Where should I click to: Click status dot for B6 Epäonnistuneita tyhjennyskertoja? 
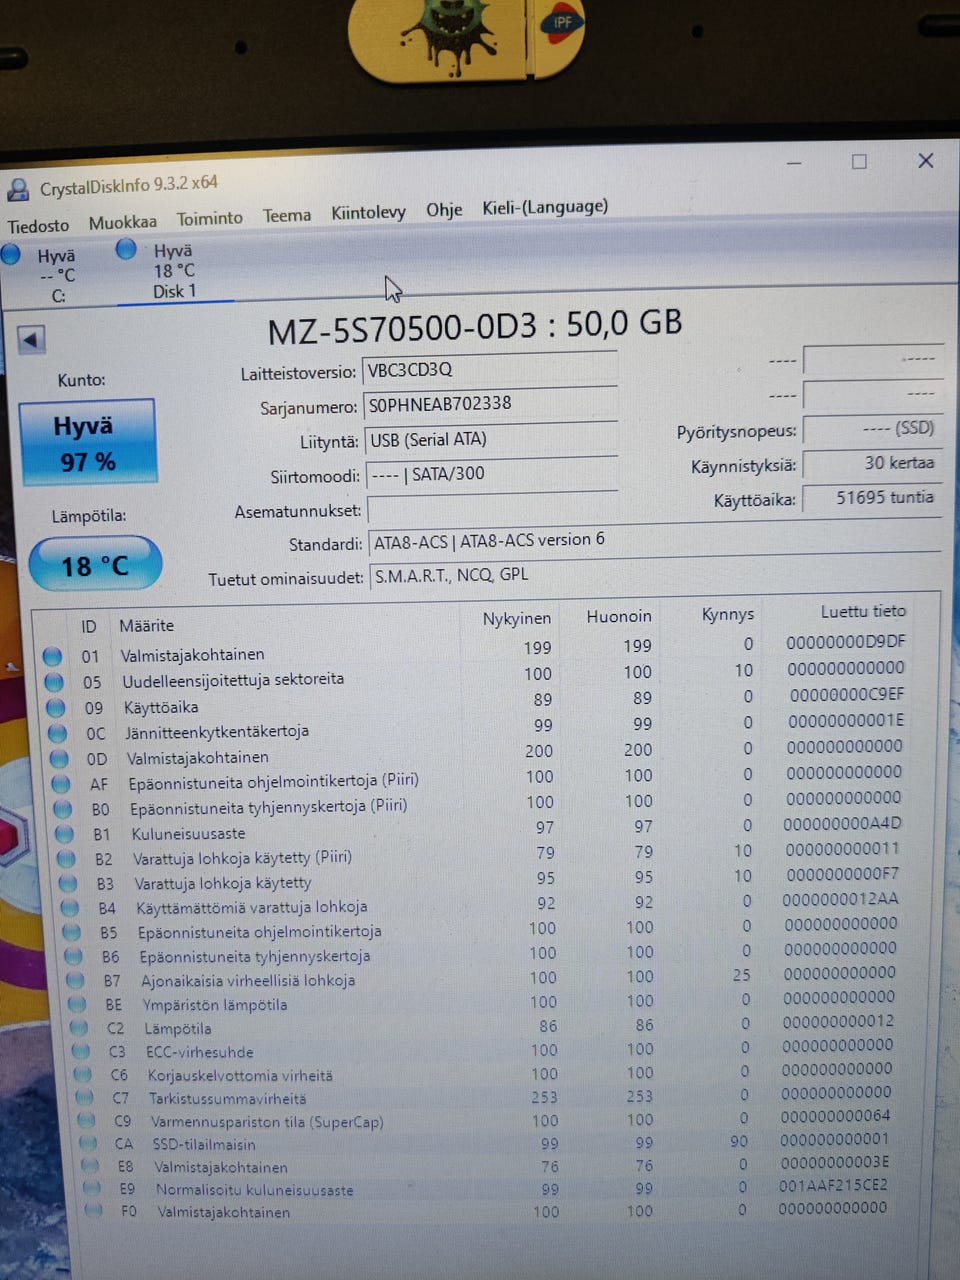point(74,957)
